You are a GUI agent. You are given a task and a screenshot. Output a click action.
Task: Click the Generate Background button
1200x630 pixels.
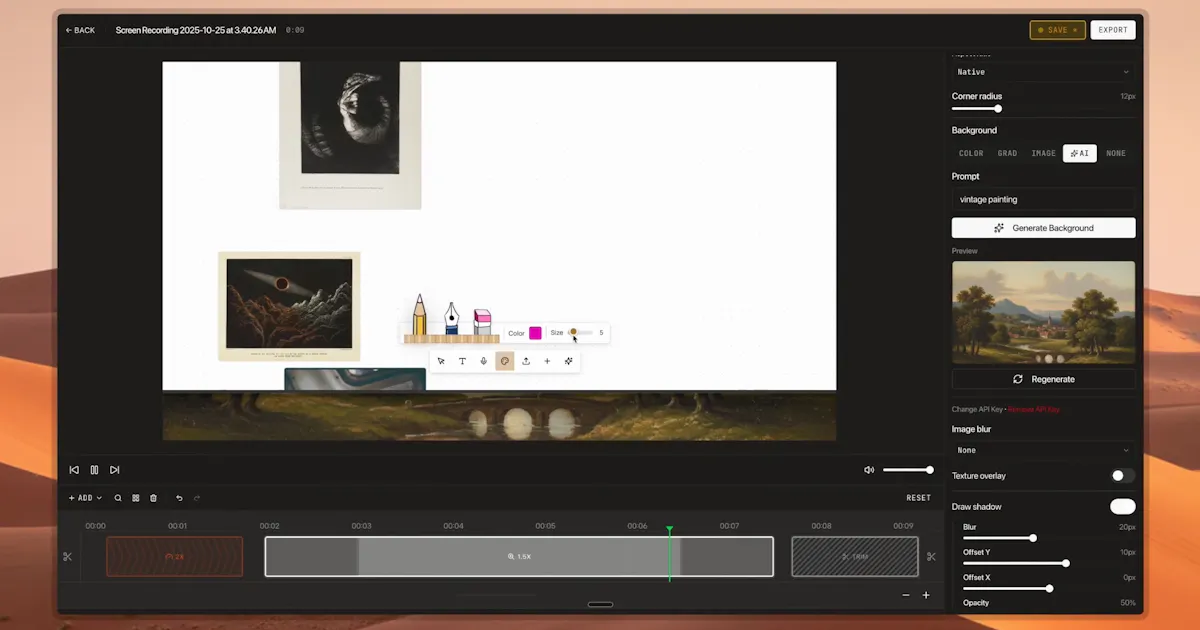coord(1043,228)
